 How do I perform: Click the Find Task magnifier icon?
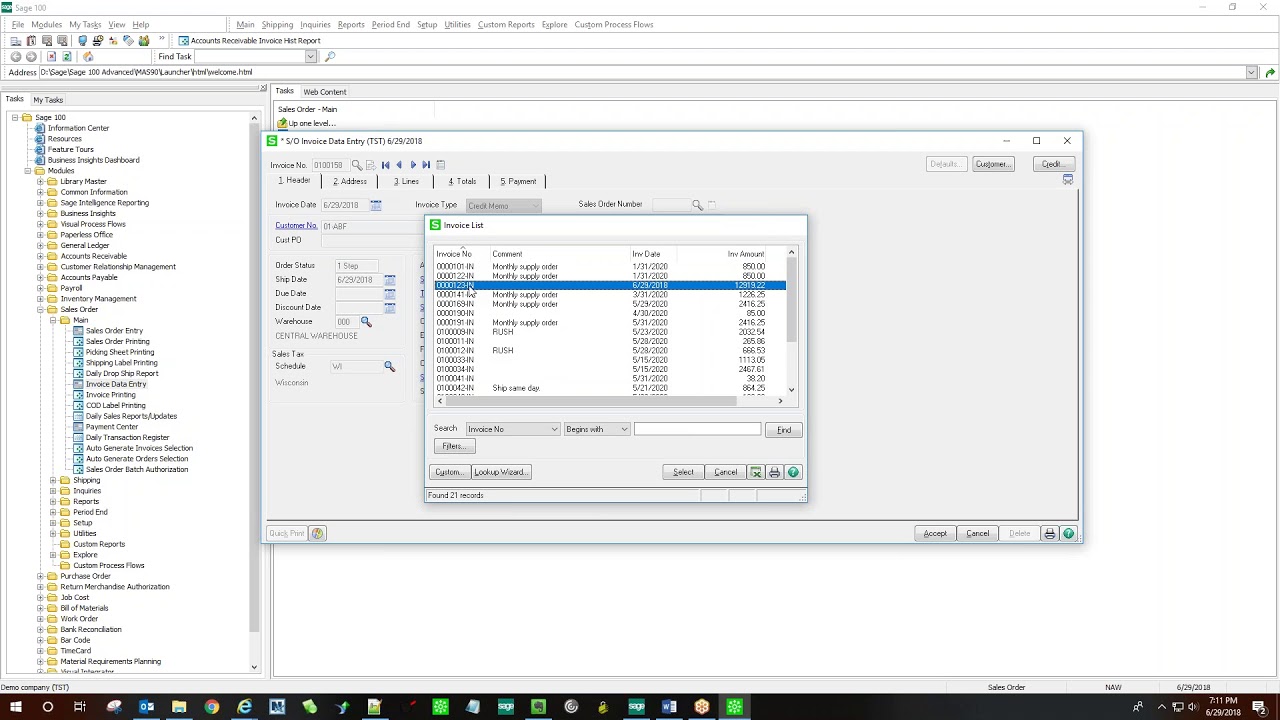point(330,57)
